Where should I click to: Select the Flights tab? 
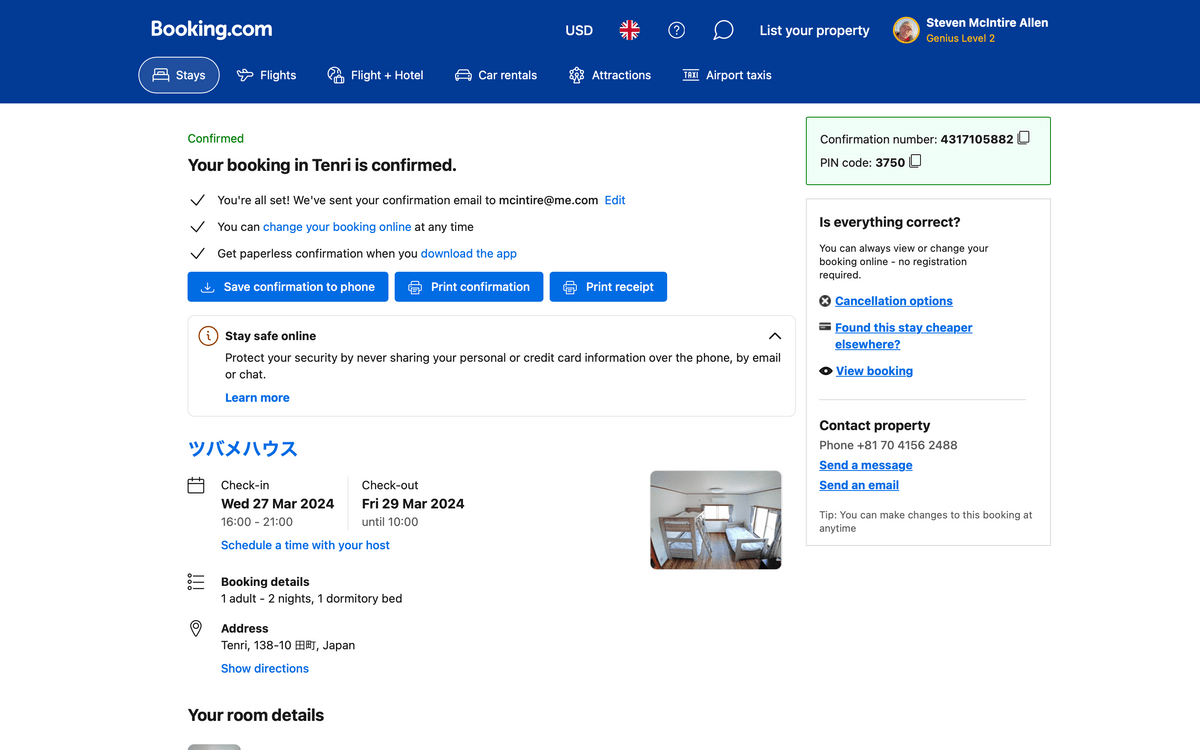click(266, 75)
